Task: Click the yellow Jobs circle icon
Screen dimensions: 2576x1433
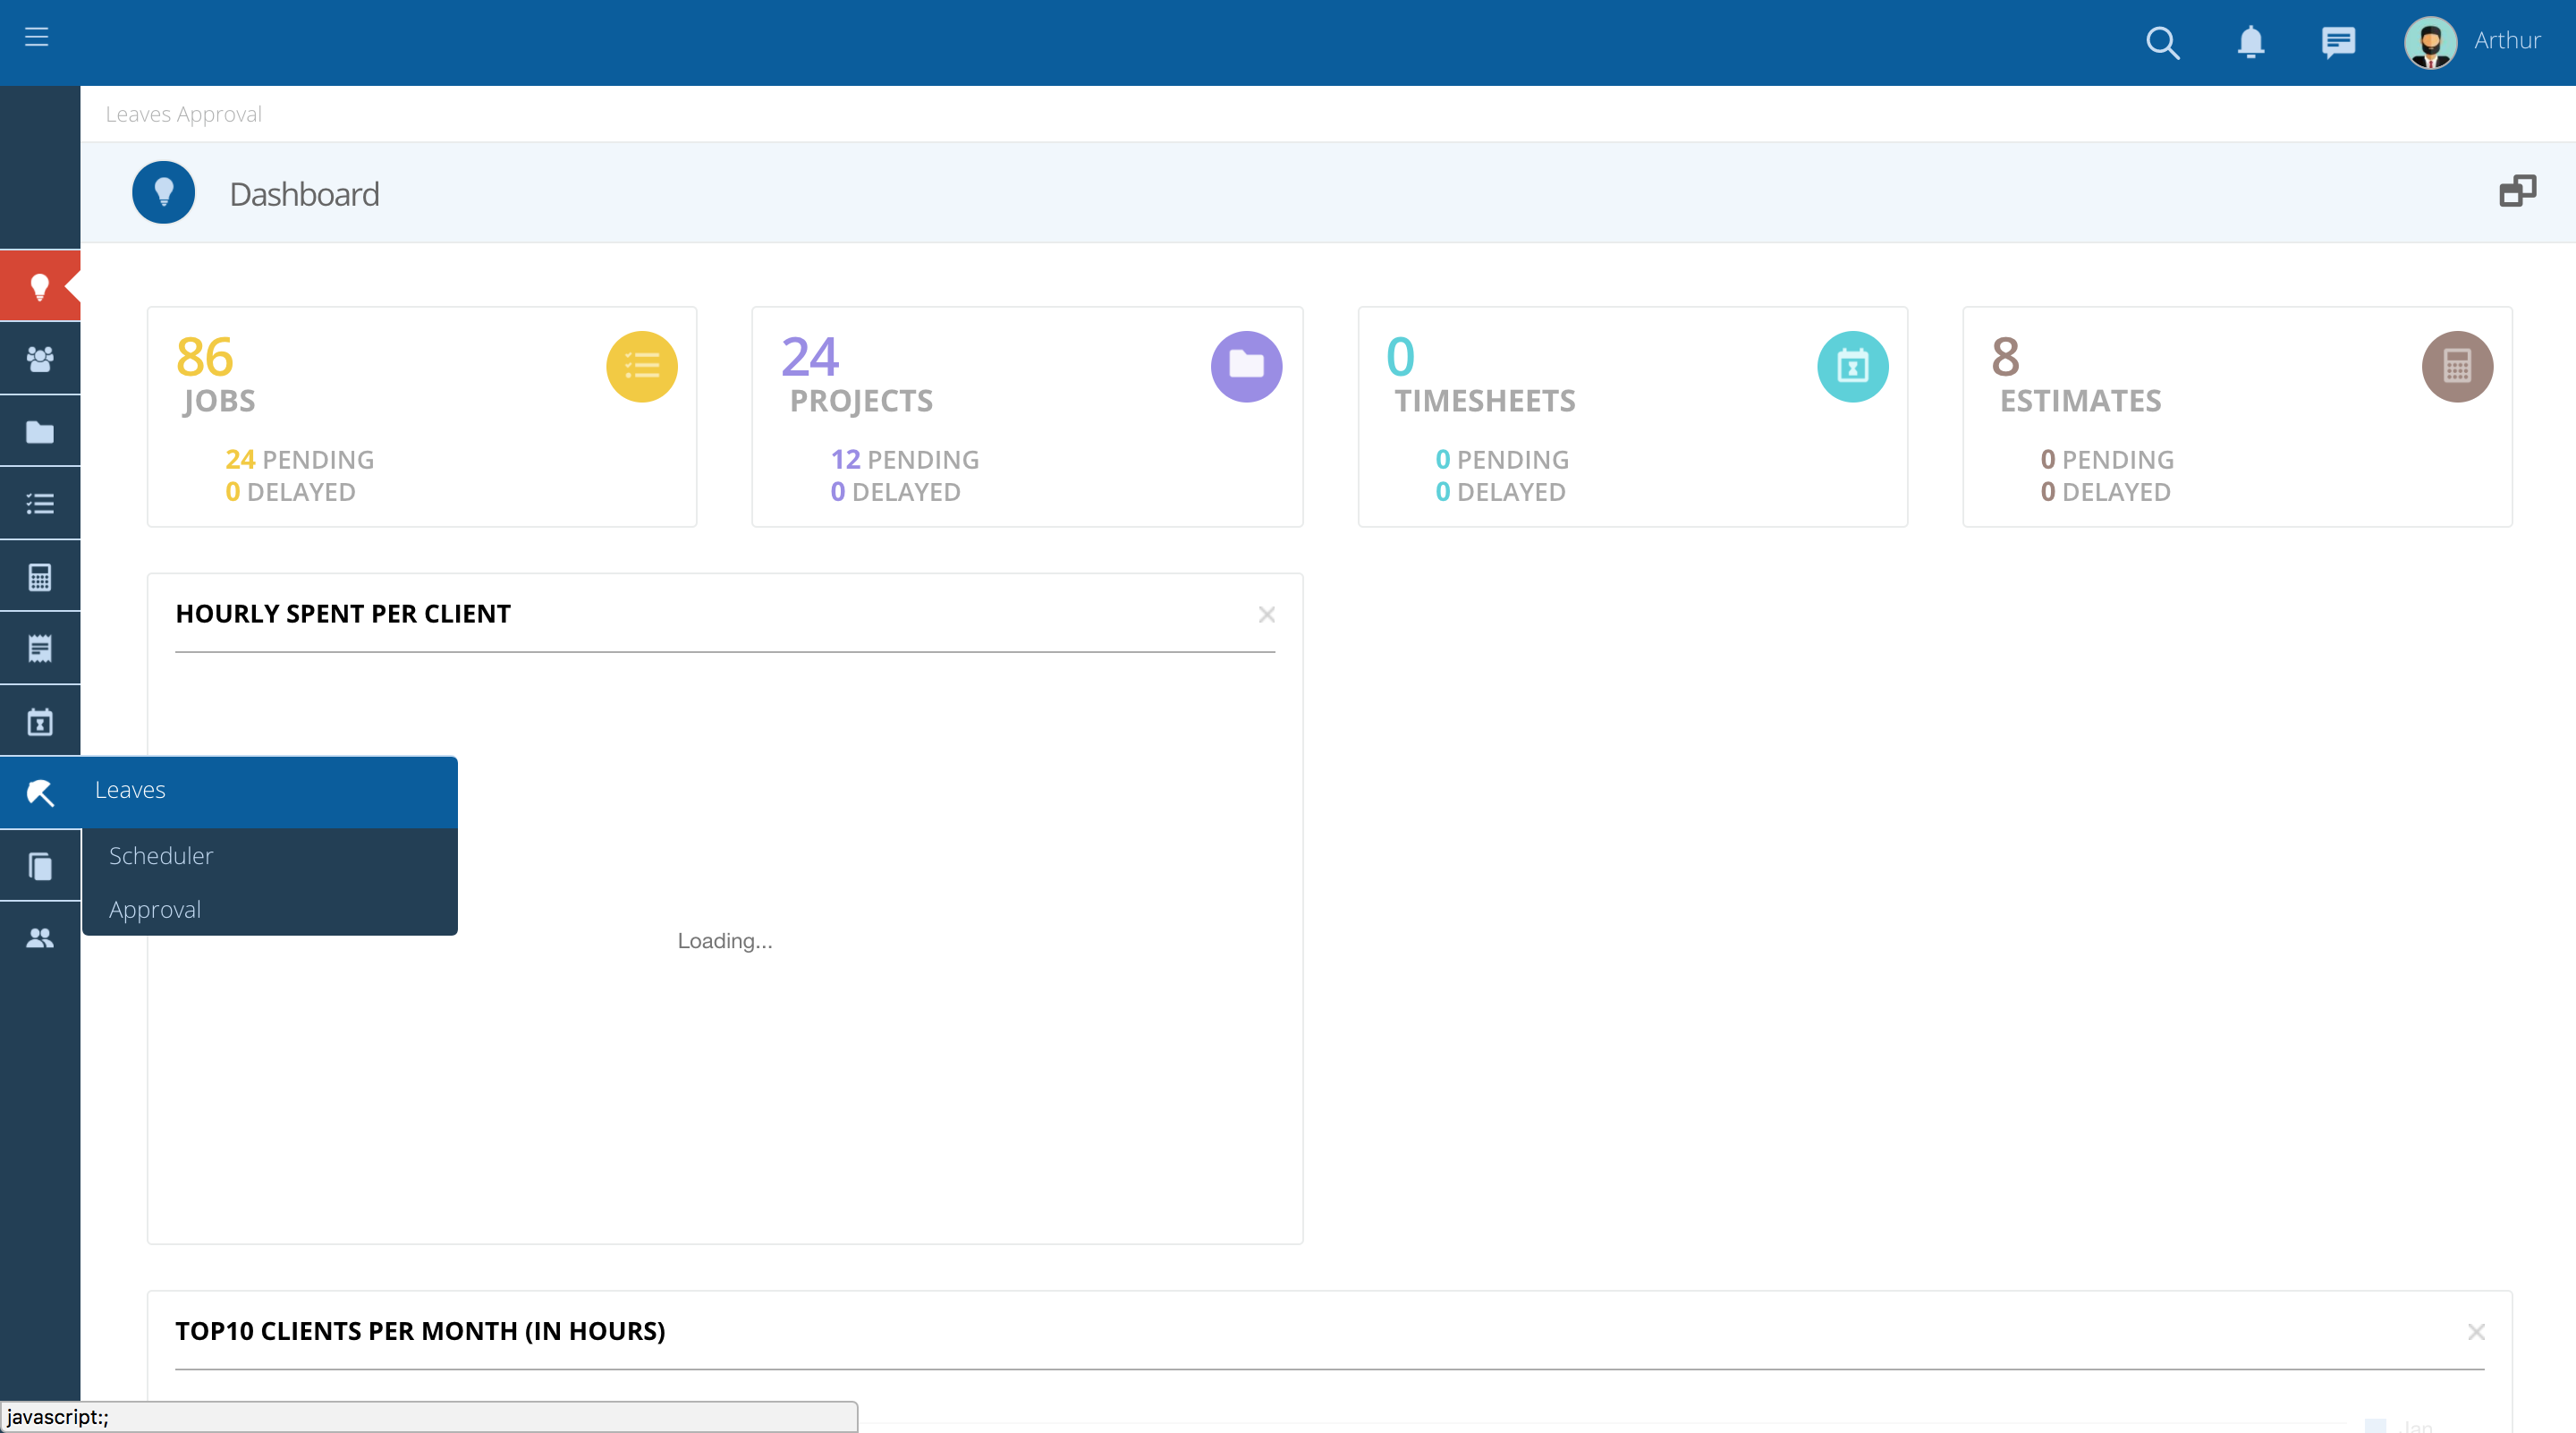Action: [641, 366]
